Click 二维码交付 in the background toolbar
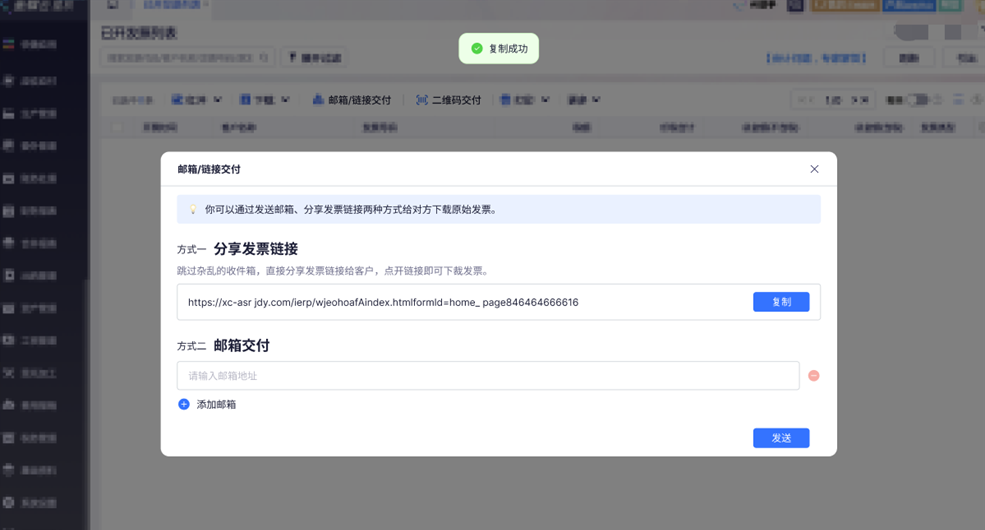Screen dimensions: 985x530 click(456, 100)
